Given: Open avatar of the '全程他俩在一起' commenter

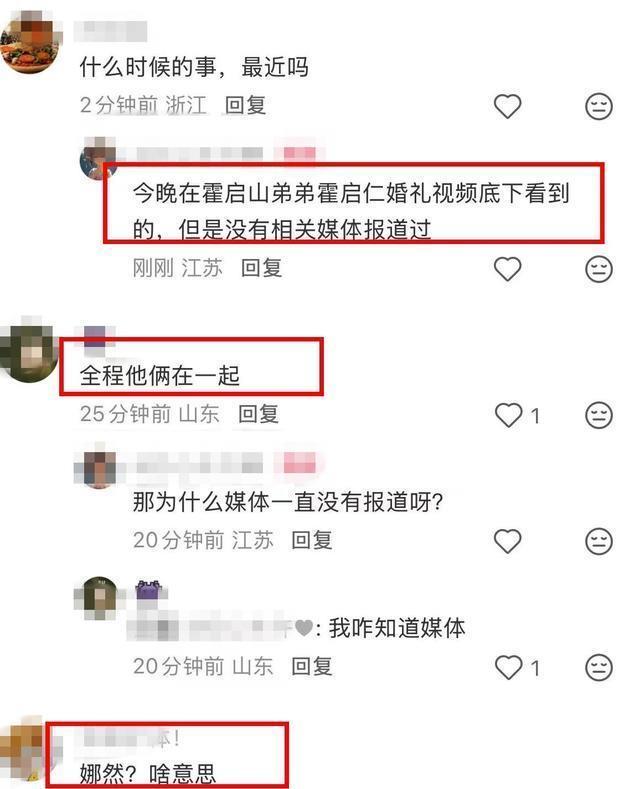Looking at the screenshot, I should pyautogui.click(x=28, y=350).
